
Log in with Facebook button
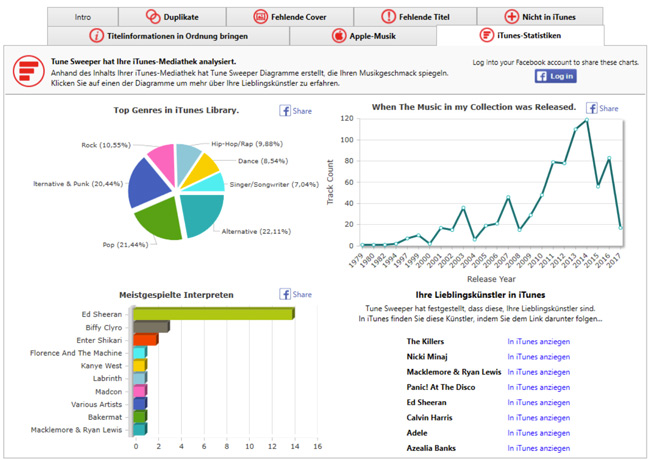[x=555, y=76]
